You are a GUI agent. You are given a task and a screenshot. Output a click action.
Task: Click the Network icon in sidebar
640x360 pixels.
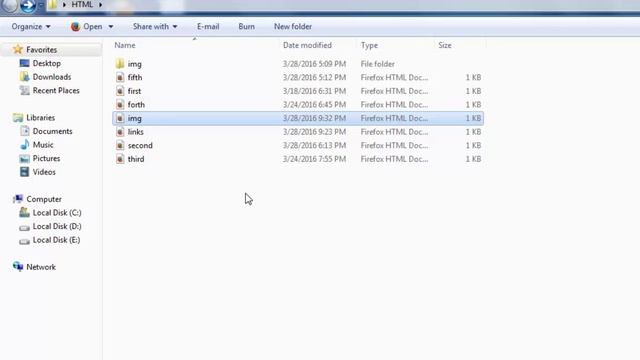tap(18, 267)
